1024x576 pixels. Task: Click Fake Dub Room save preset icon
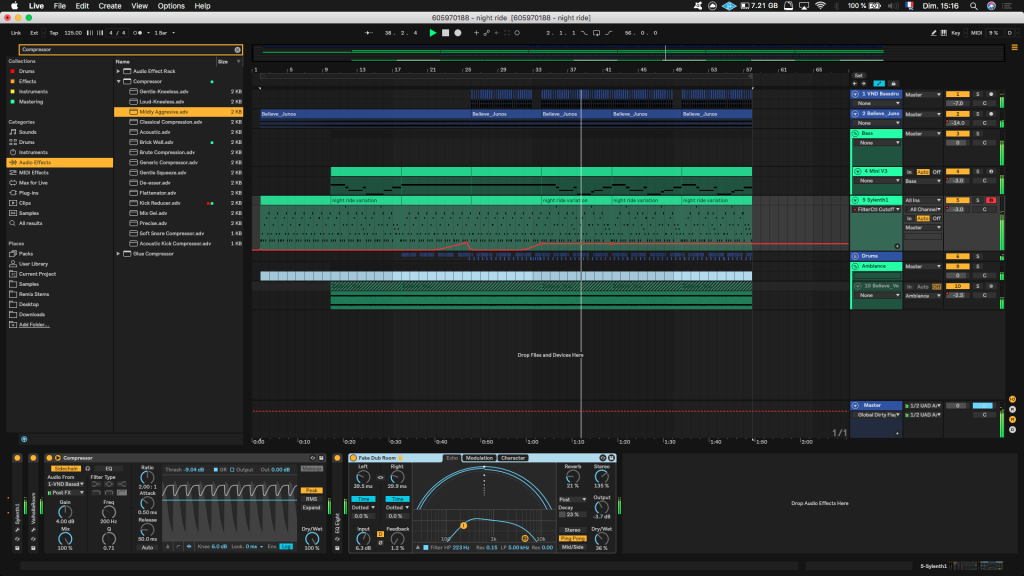(x=611, y=458)
